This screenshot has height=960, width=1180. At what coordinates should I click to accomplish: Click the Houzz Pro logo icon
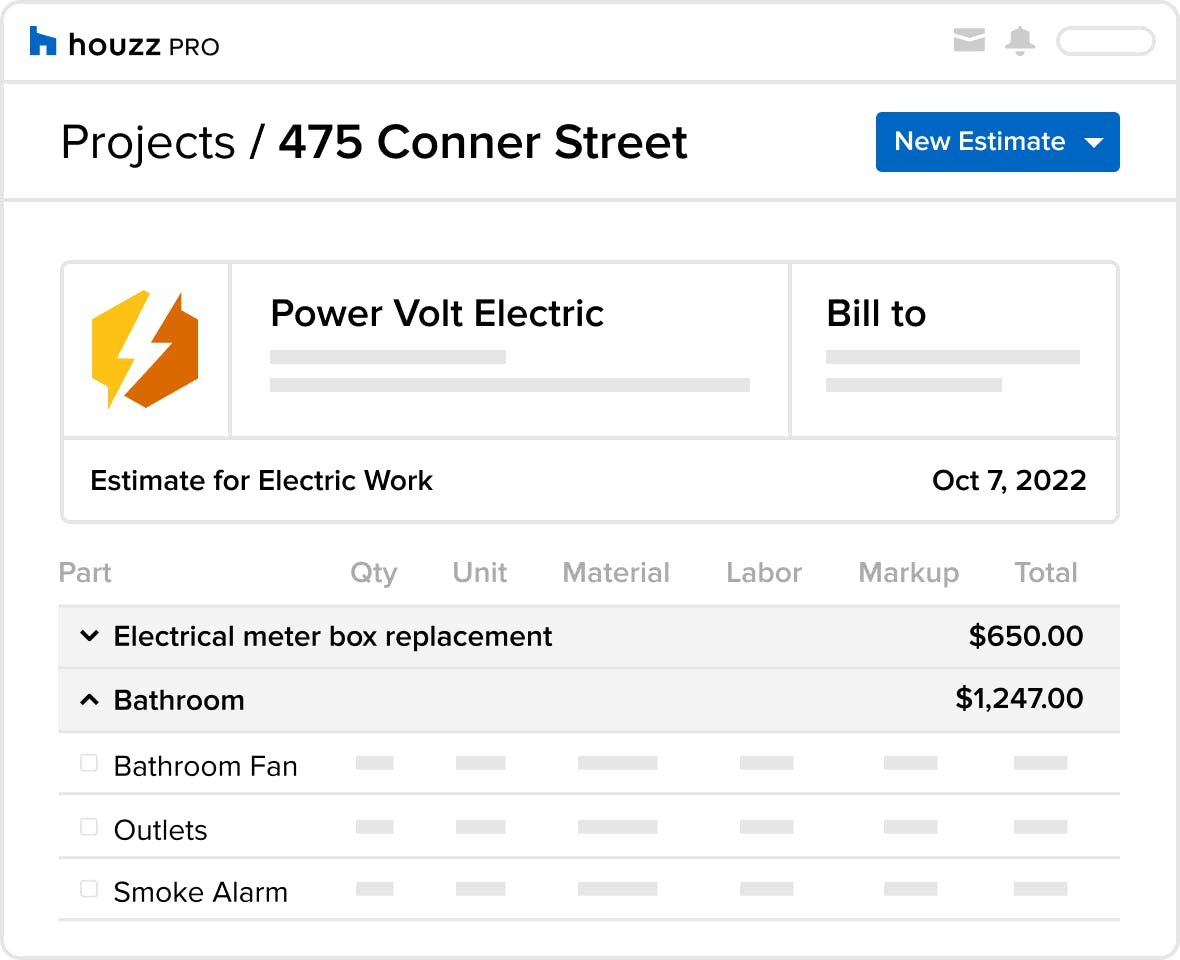[x=42, y=41]
